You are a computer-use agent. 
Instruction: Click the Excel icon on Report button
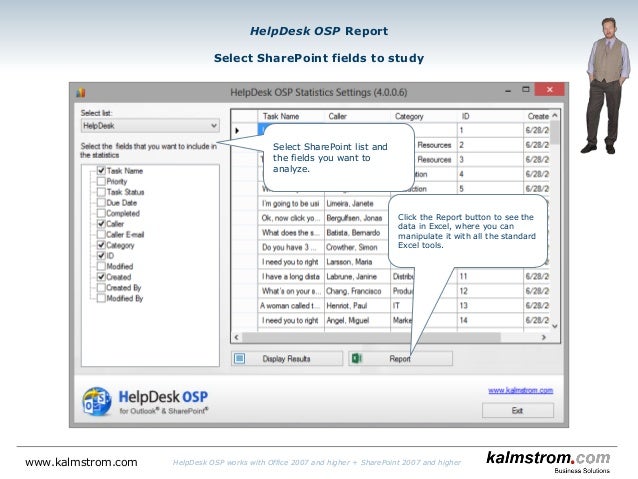tap(356, 359)
